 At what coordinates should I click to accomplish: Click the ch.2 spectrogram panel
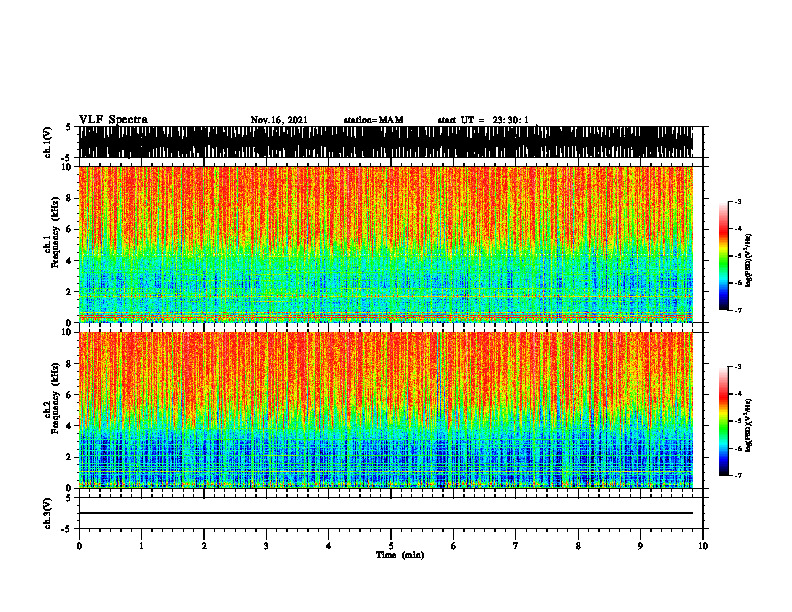click(x=386, y=410)
